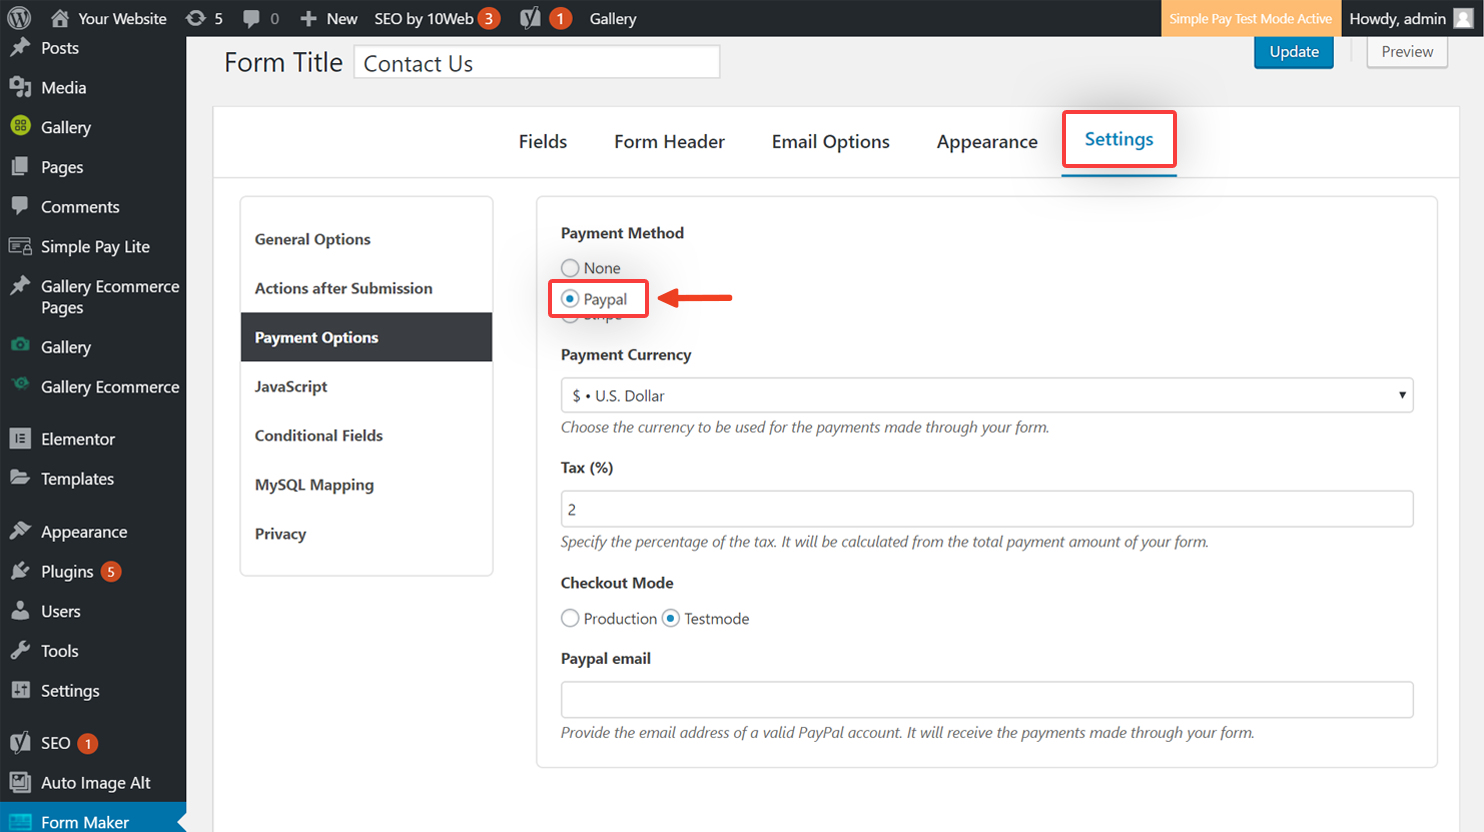The image size is (1484, 832).
Task: Open JavaScript section
Action: click(366, 386)
